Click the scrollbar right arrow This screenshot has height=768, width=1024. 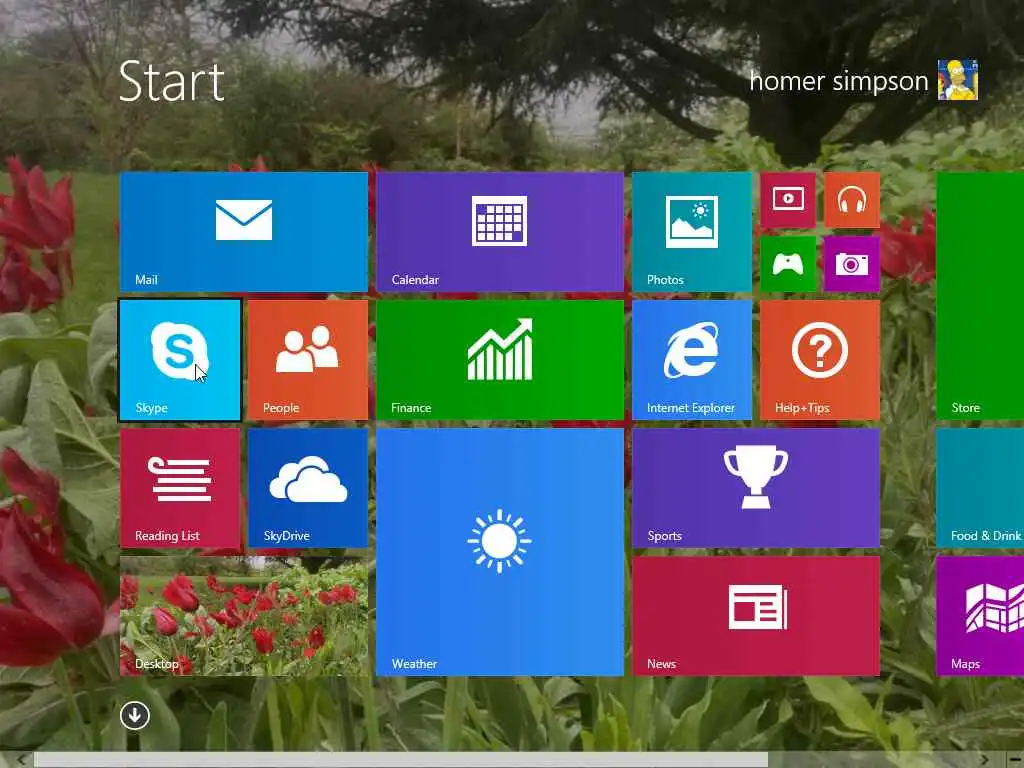tap(985, 760)
